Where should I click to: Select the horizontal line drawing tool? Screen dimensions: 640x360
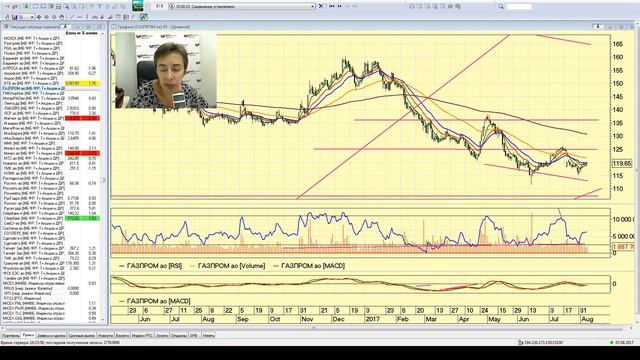[80, 17]
